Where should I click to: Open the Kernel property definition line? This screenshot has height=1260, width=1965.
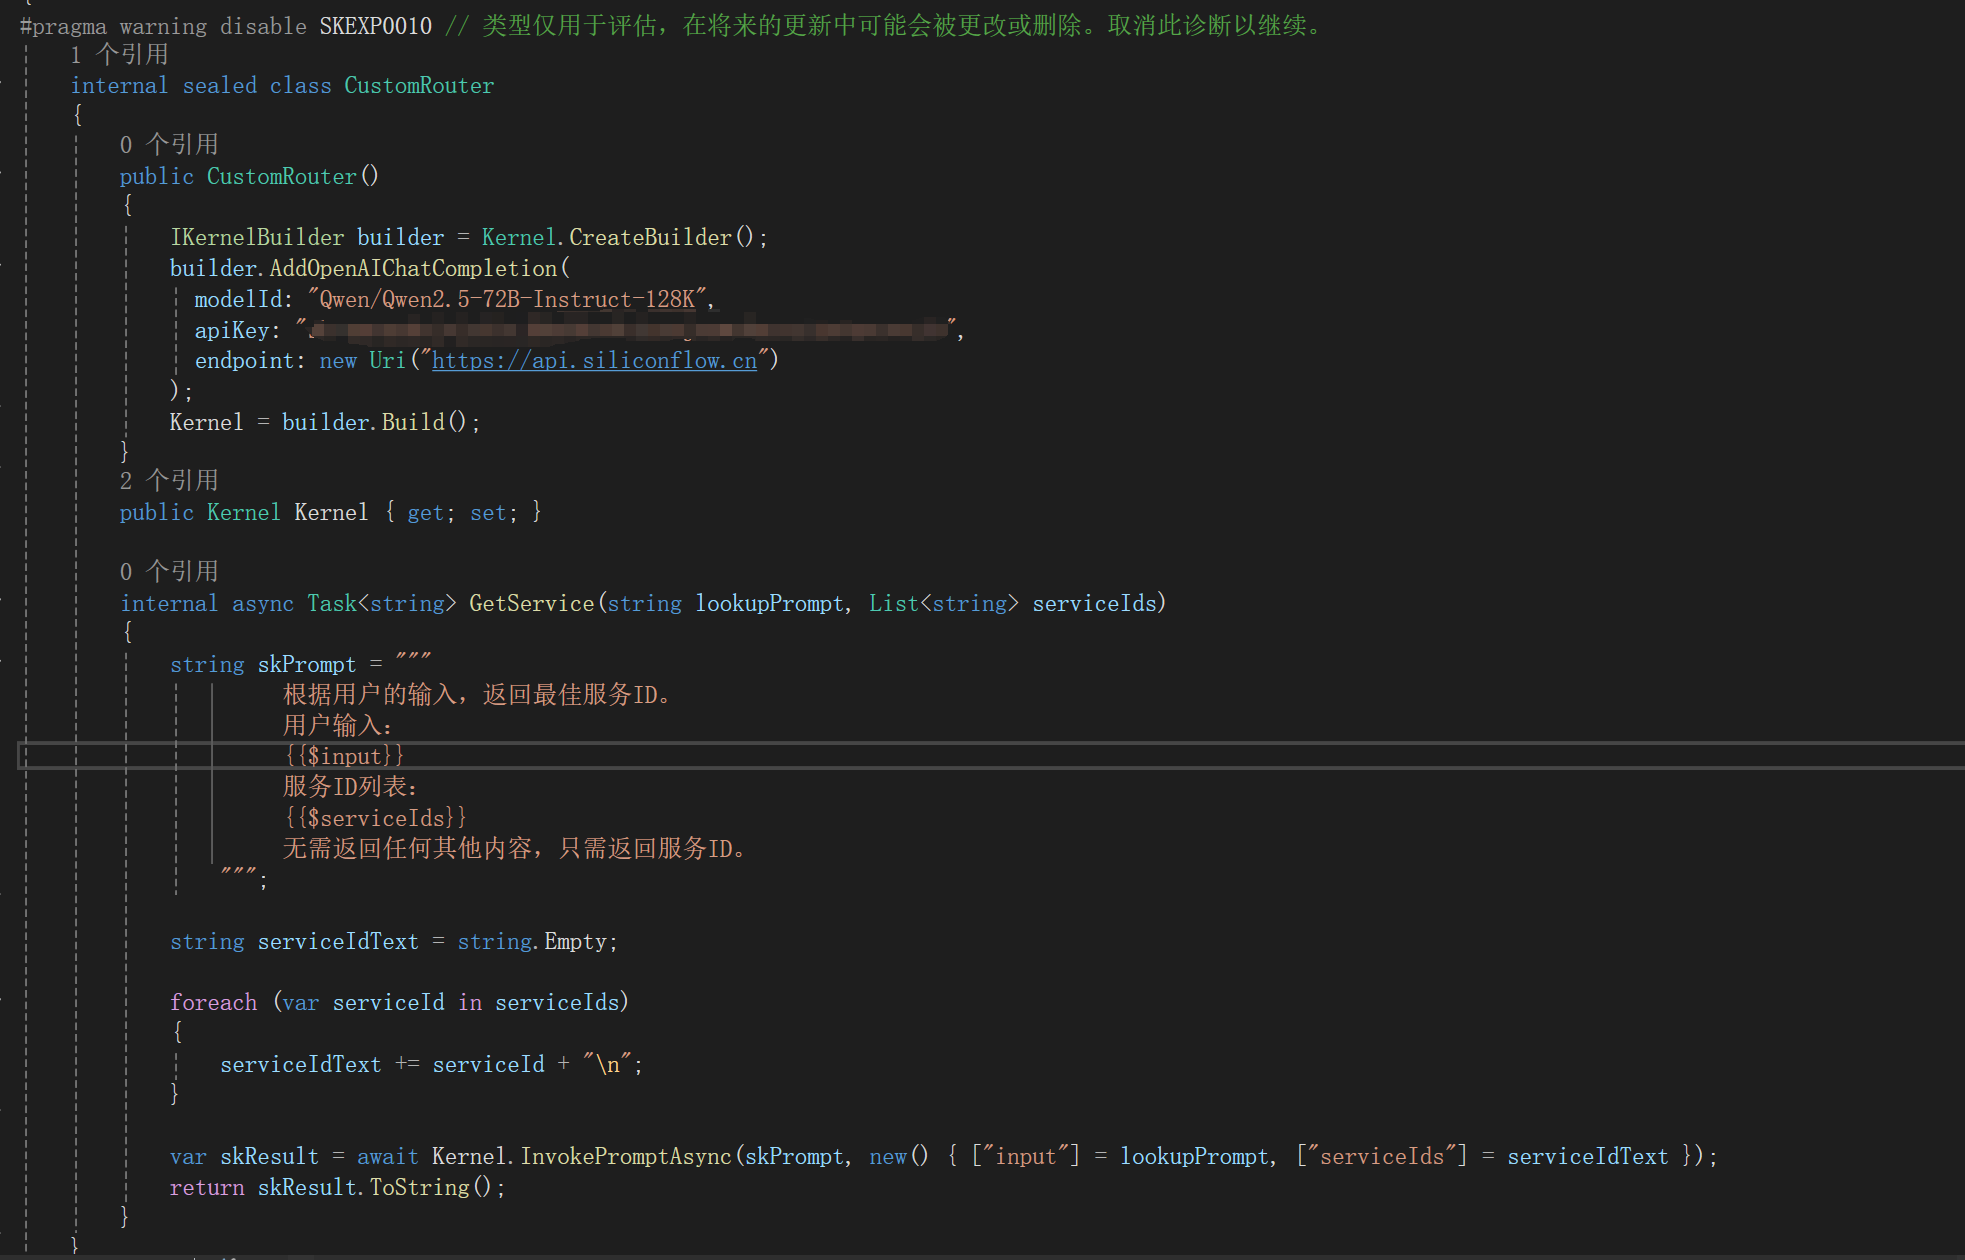coord(328,511)
